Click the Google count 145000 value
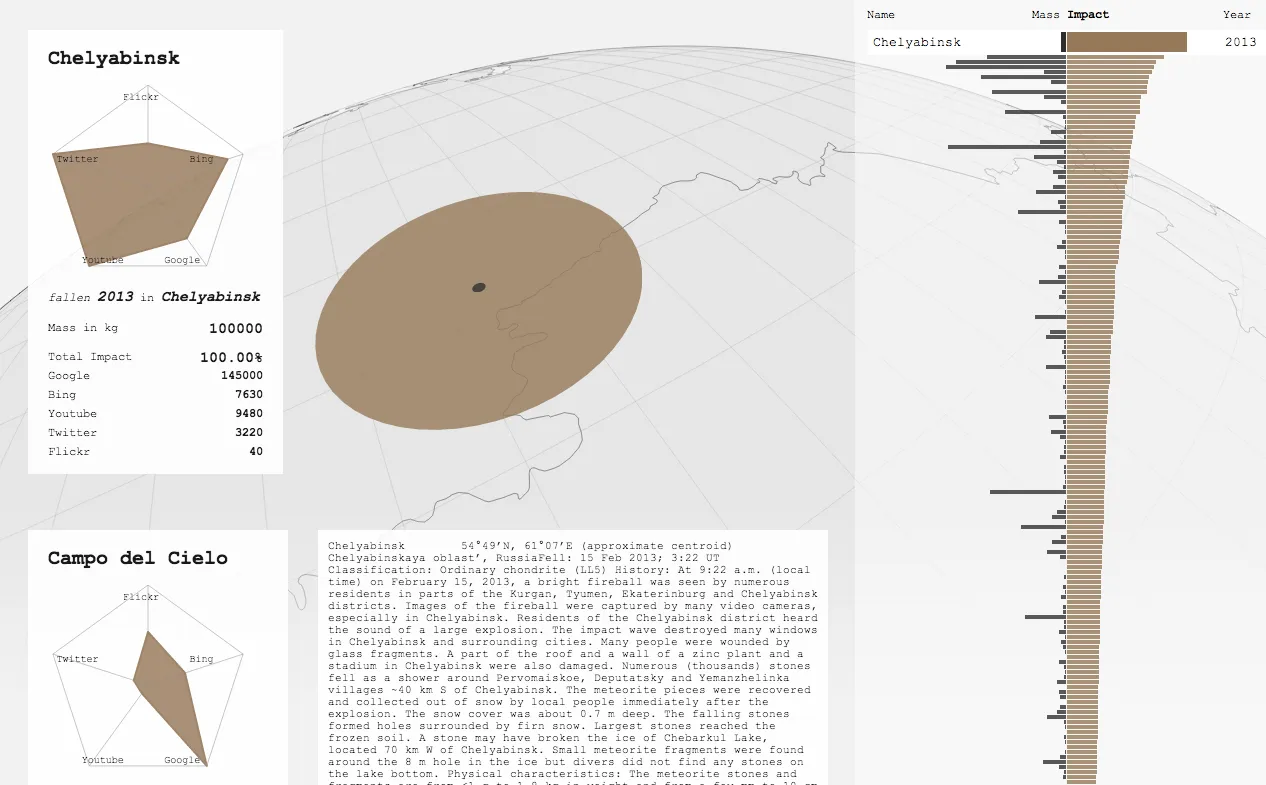1266x785 pixels. [241, 376]
